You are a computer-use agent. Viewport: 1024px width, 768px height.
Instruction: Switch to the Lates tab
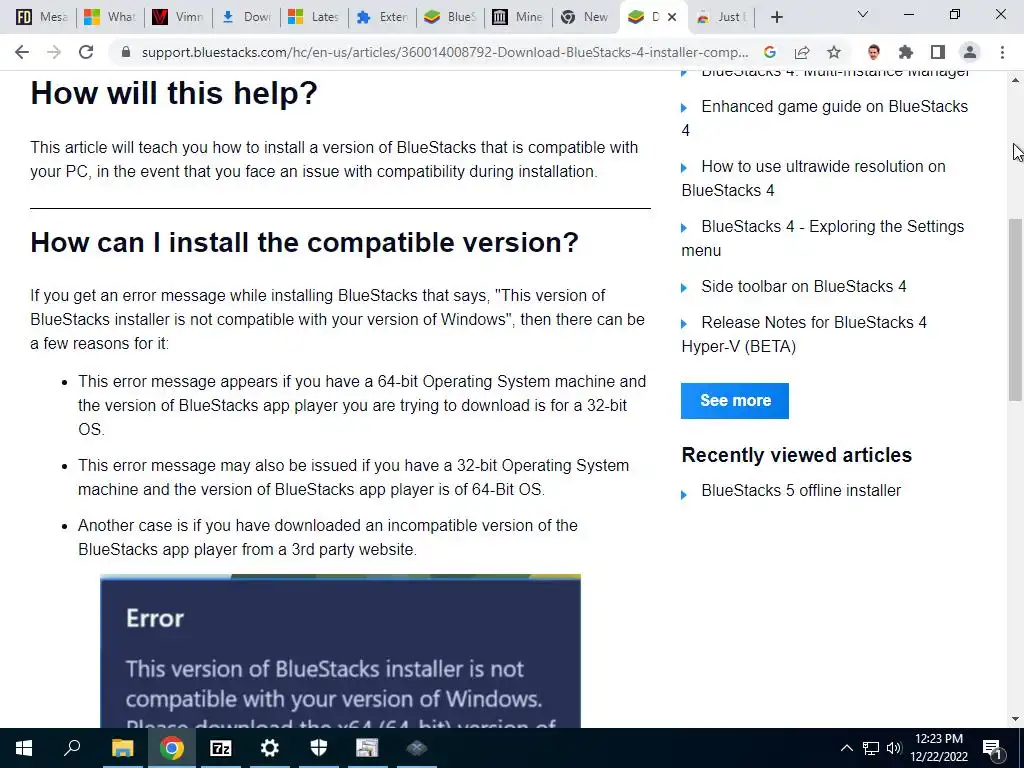point(313,17)
